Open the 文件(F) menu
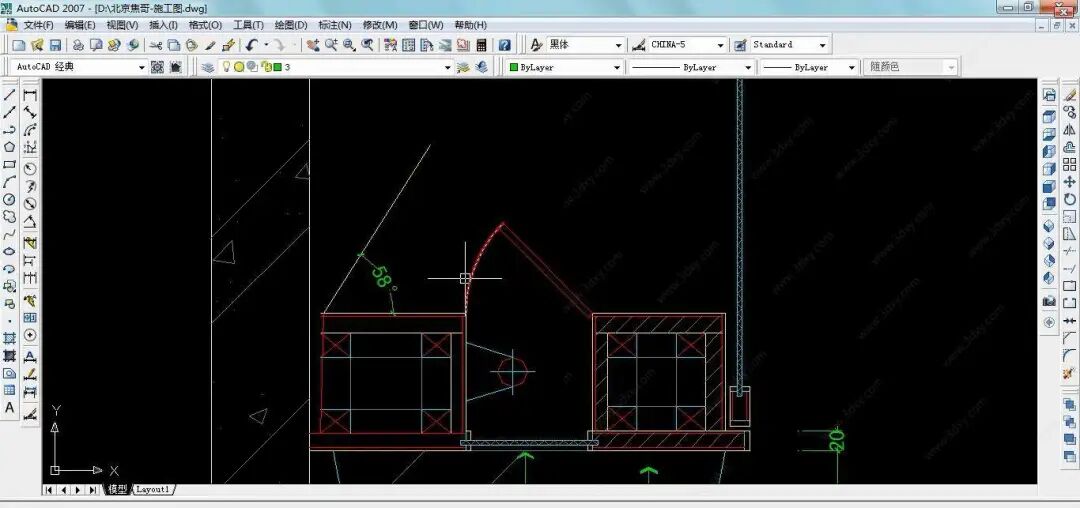1080x508 pixels. pos(39,25)
